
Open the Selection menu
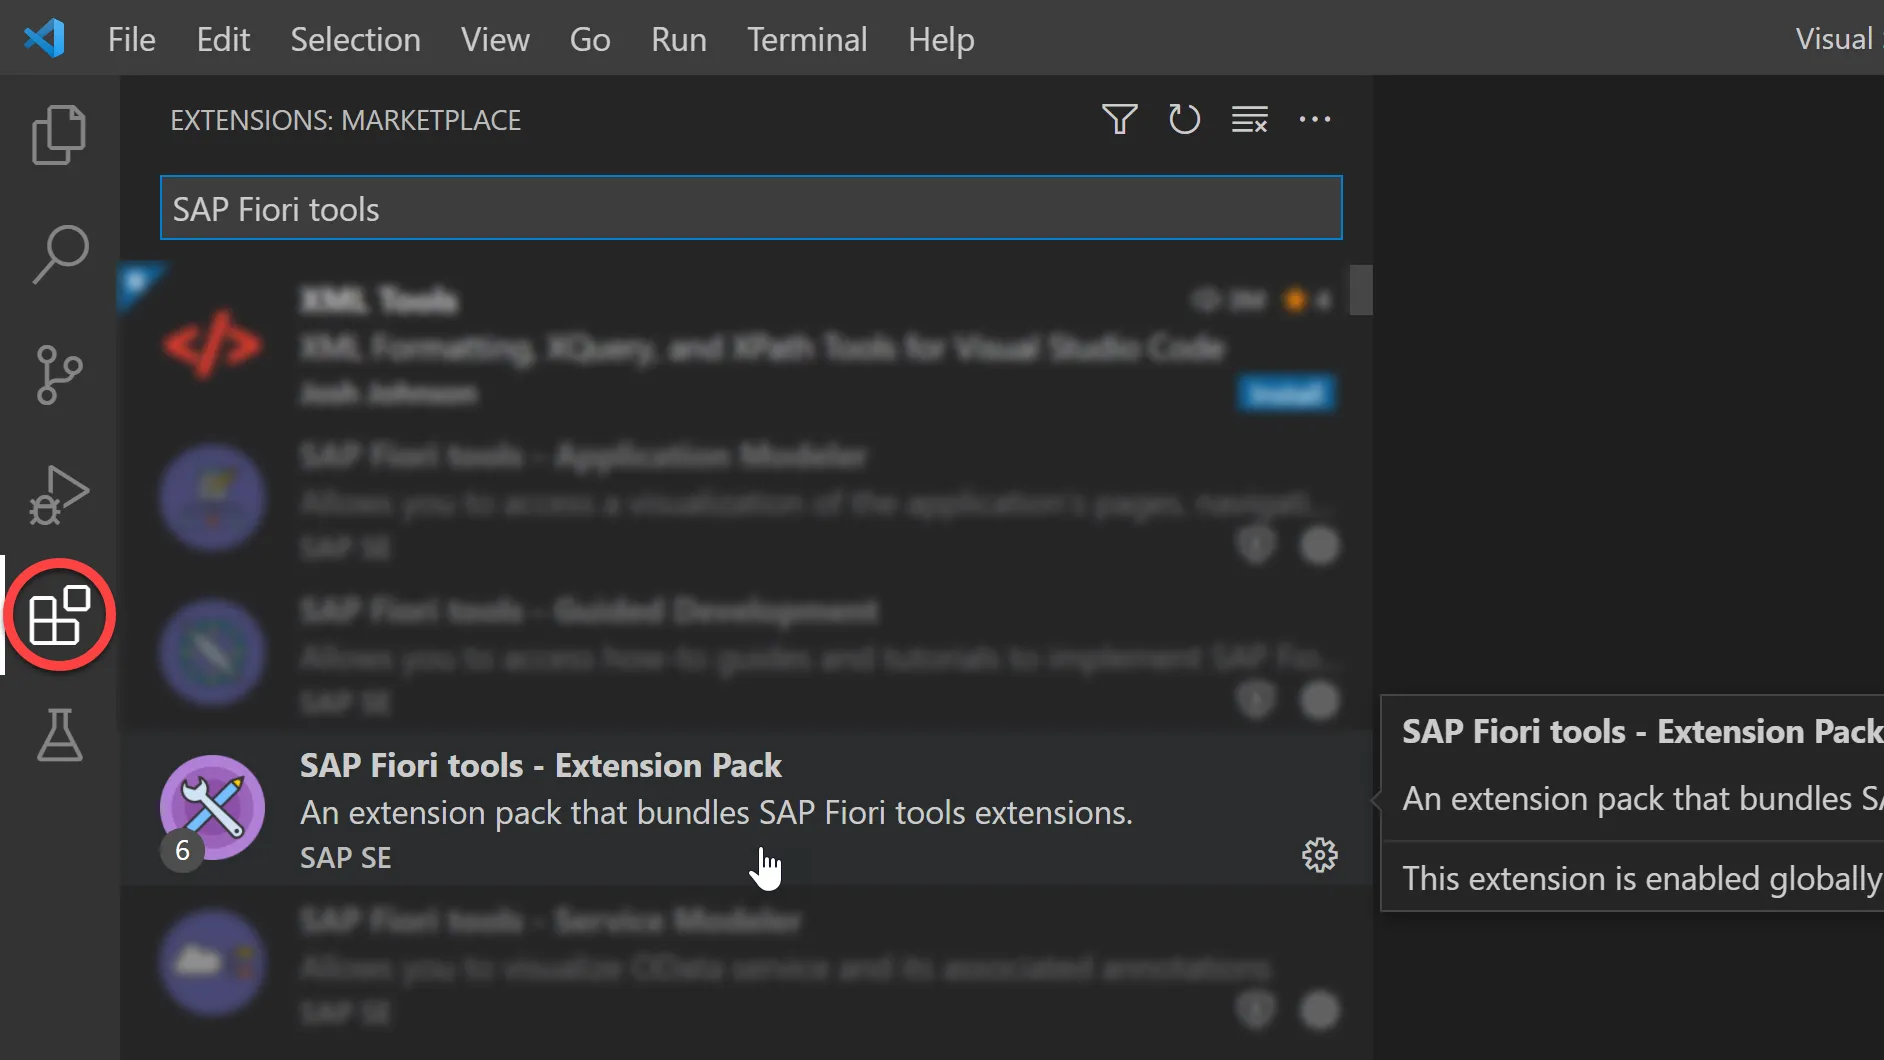click(x=355, y=39)
